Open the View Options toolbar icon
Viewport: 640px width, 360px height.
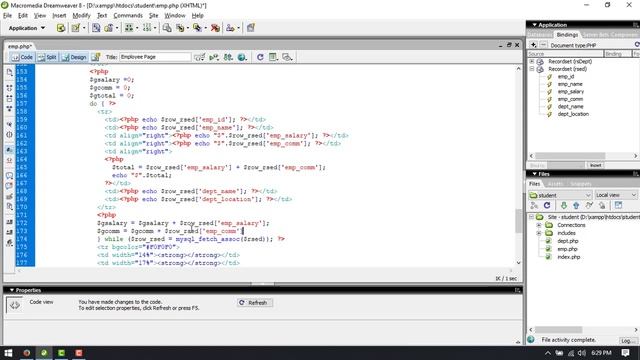pyautogui.click(x=273, y=57)
